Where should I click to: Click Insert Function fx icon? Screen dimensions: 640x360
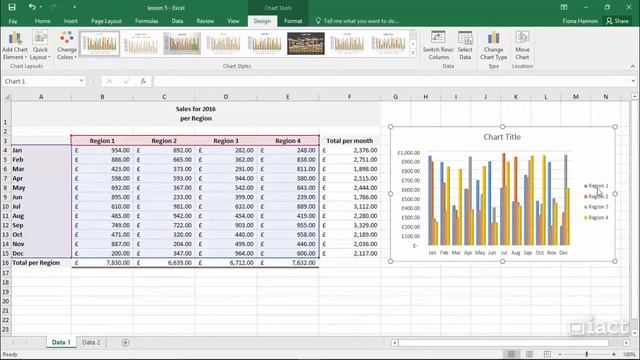[143, 81]
